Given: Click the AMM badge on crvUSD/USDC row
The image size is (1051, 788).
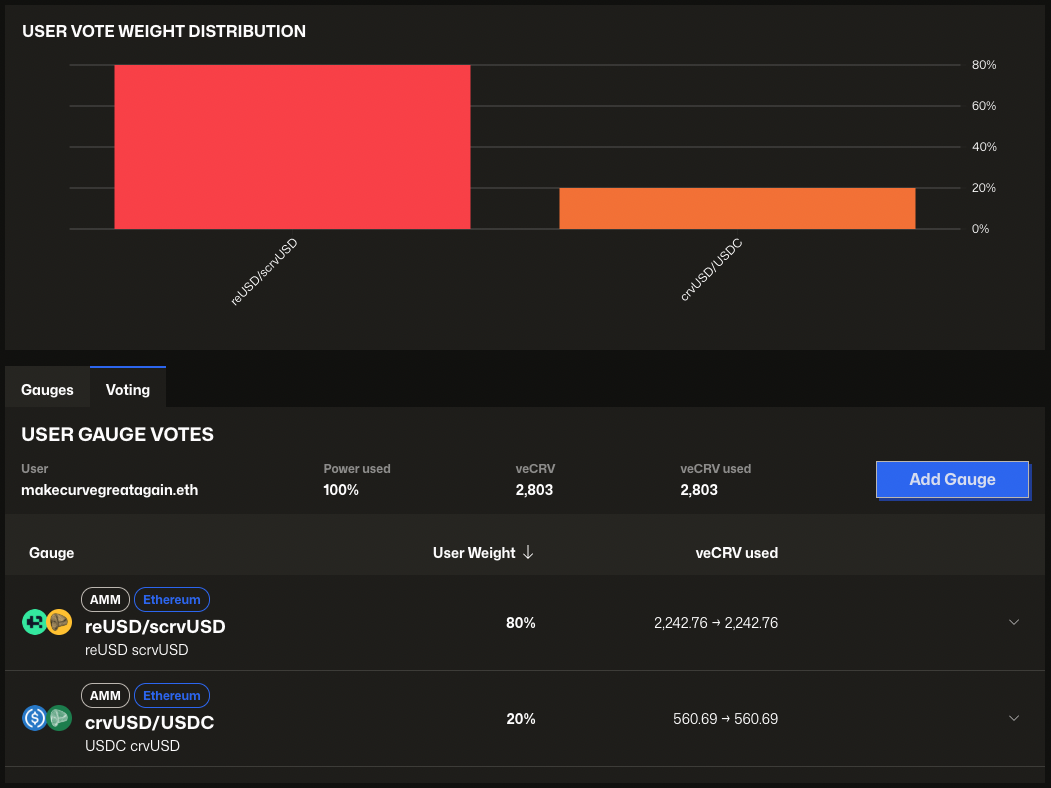Looking at the screenshot, I should coord(105,696).
